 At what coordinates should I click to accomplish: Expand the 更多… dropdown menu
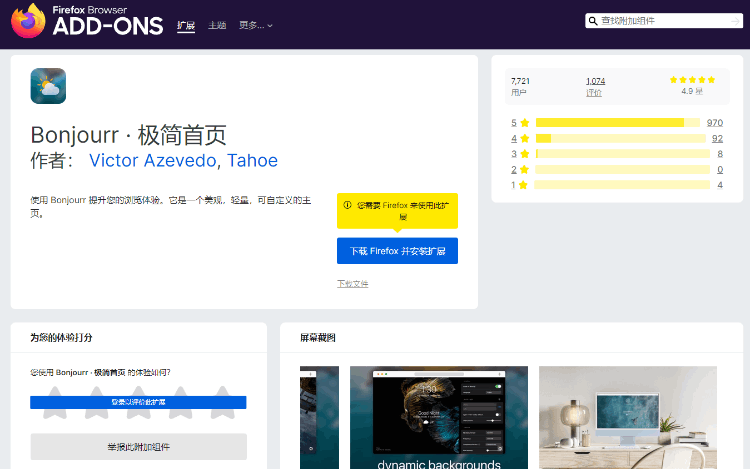[x=255, y=25]
